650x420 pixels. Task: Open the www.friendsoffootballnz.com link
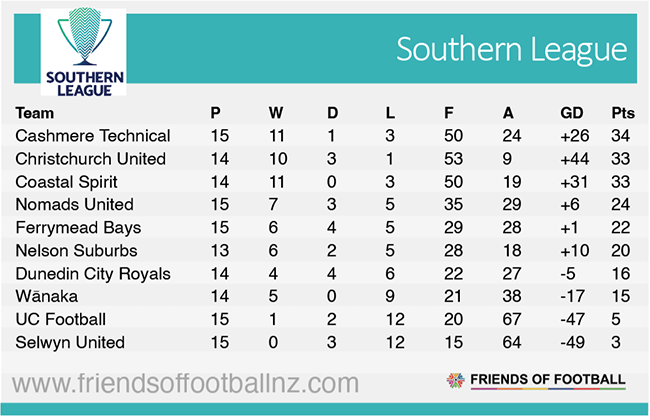coord(187,382)
